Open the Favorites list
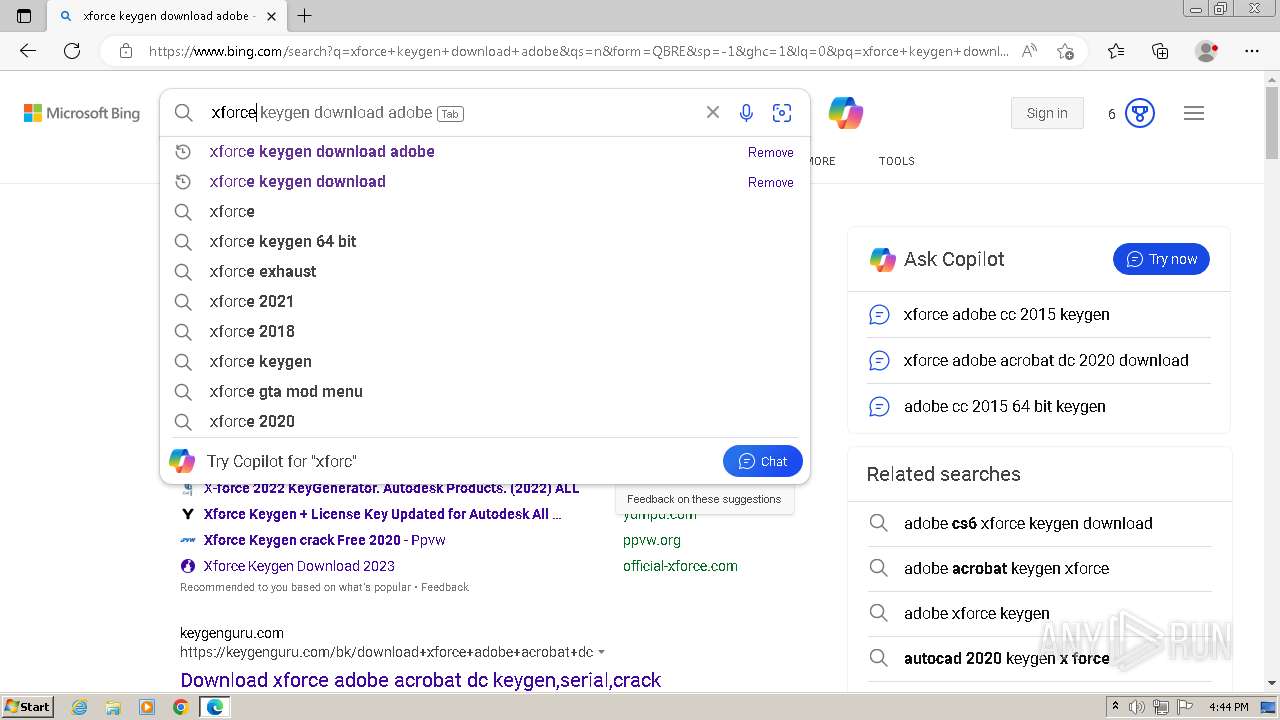The width and height of the screenshot is (1280, 720). [x=1116, y=51]
